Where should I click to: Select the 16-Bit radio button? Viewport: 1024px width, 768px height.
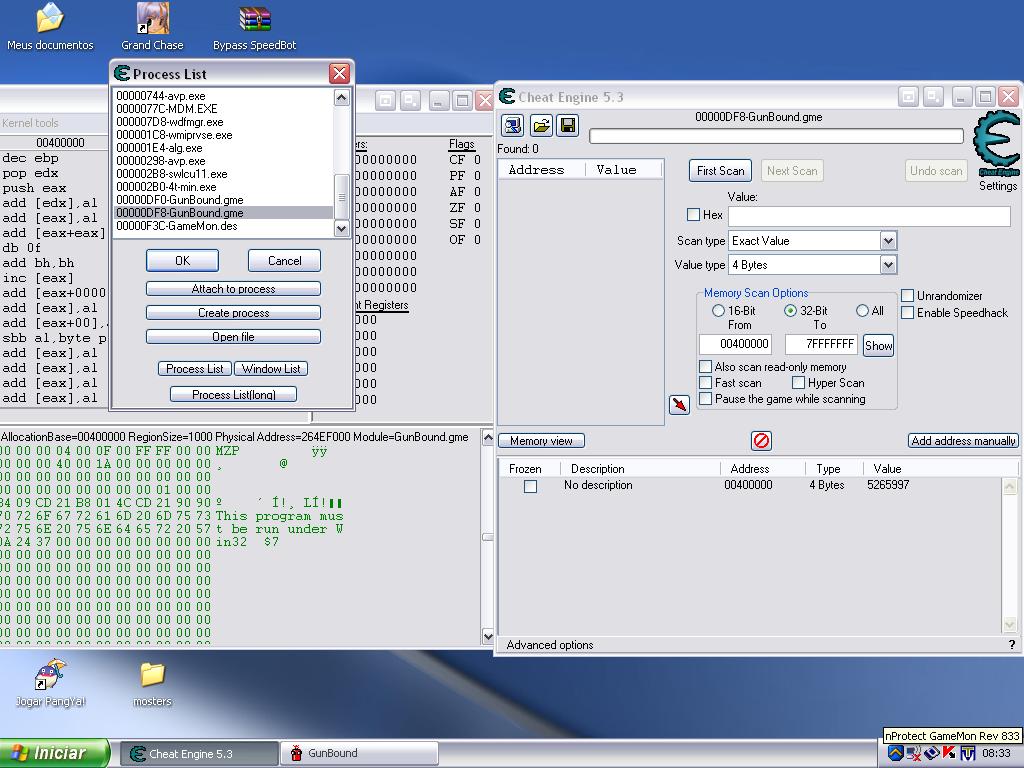point(718,311)
